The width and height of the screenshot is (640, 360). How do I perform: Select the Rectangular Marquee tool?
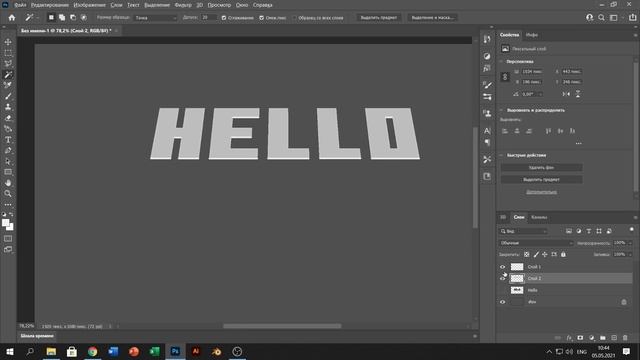point(8,53)
